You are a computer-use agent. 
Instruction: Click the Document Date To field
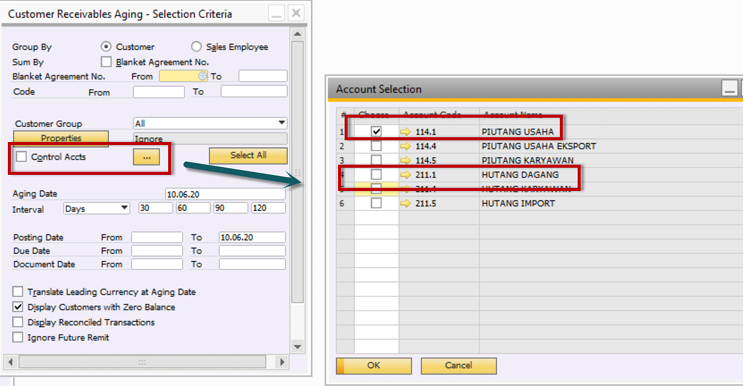pyautogui.click(x=252, y=264)
